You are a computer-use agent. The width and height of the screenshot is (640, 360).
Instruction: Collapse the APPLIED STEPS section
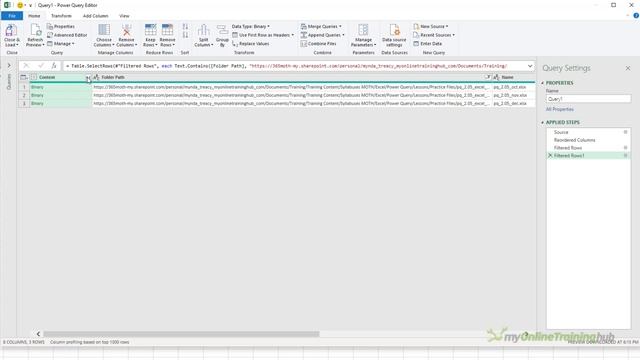pos(543,122)
